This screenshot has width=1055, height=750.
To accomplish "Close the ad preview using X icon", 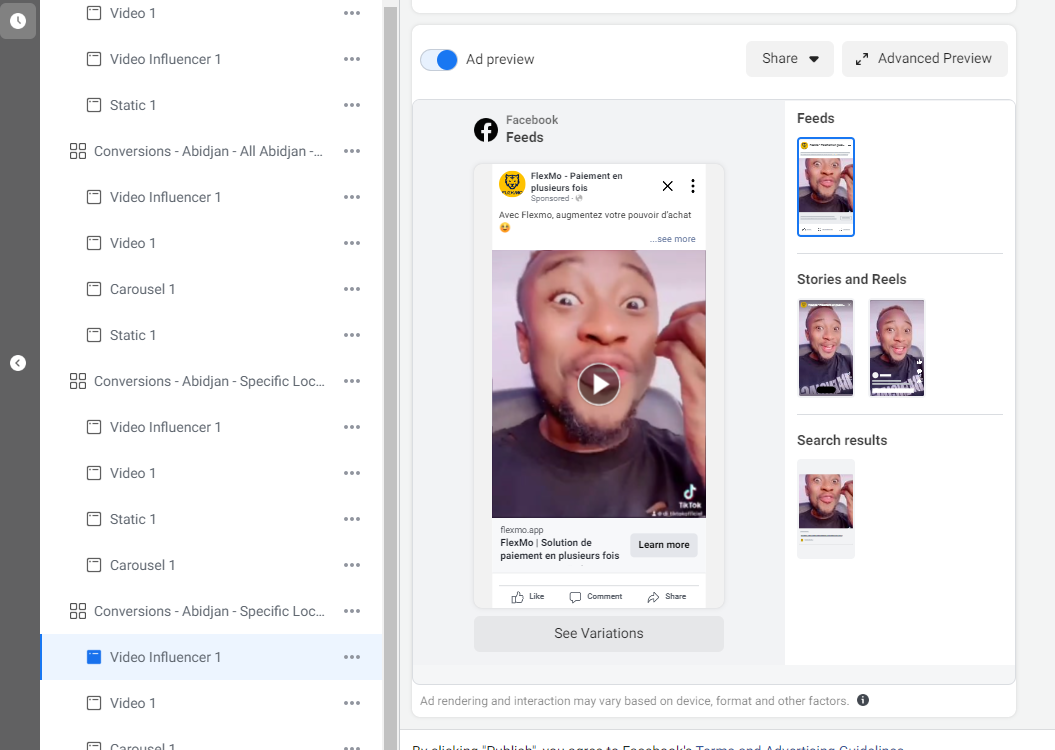I will tap(668, 186).
